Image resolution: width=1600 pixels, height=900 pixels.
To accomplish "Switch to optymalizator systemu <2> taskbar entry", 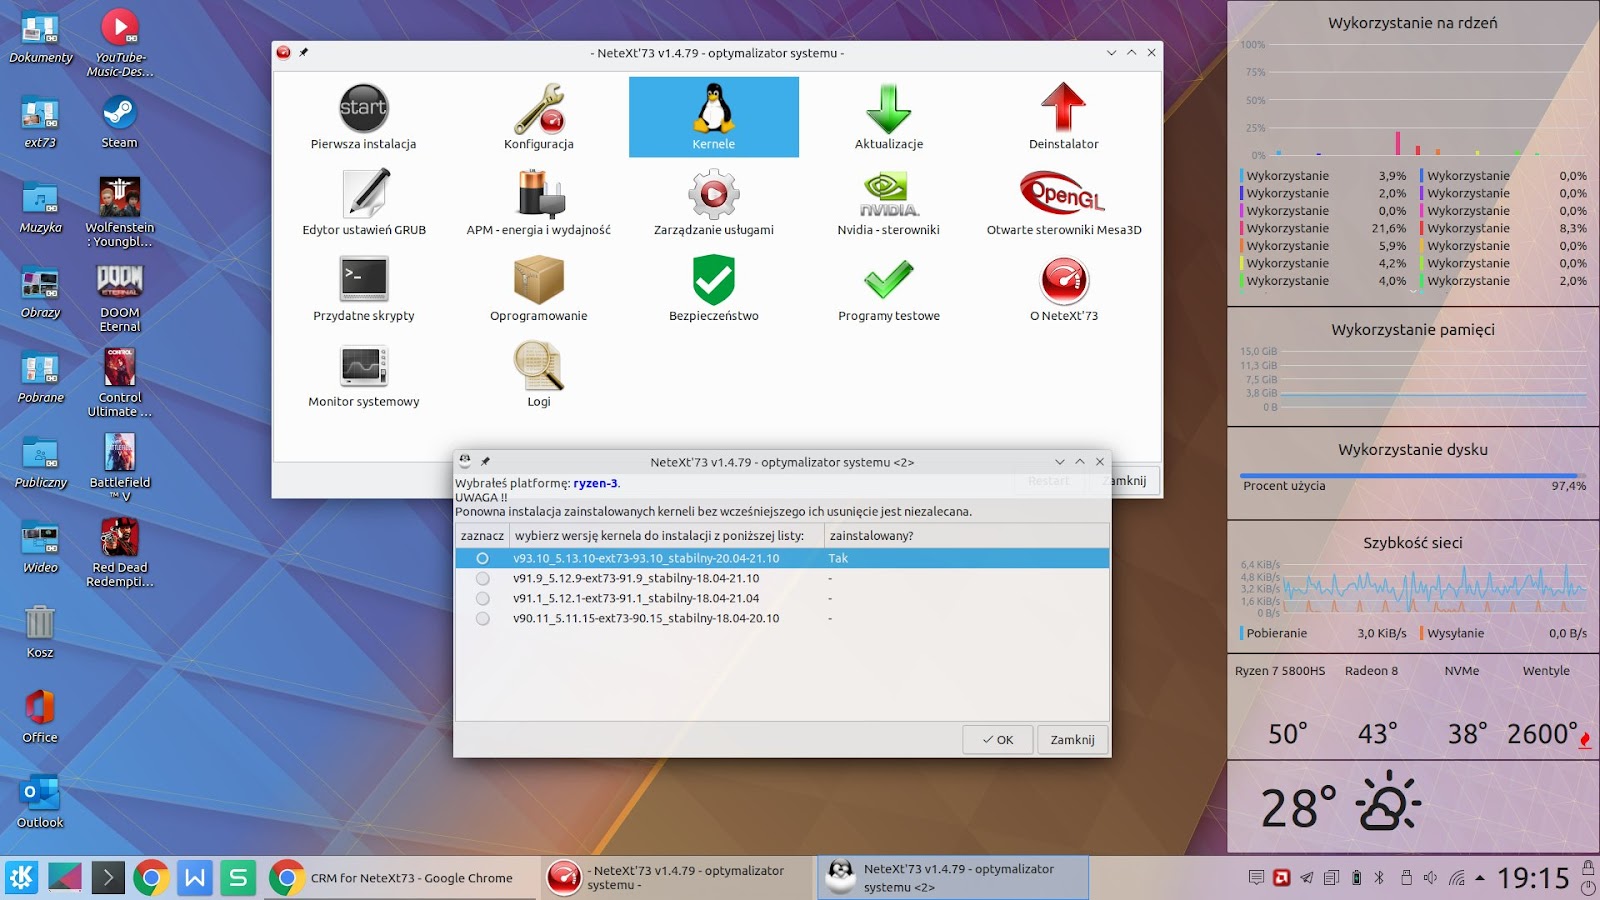I will coord(953,878).
